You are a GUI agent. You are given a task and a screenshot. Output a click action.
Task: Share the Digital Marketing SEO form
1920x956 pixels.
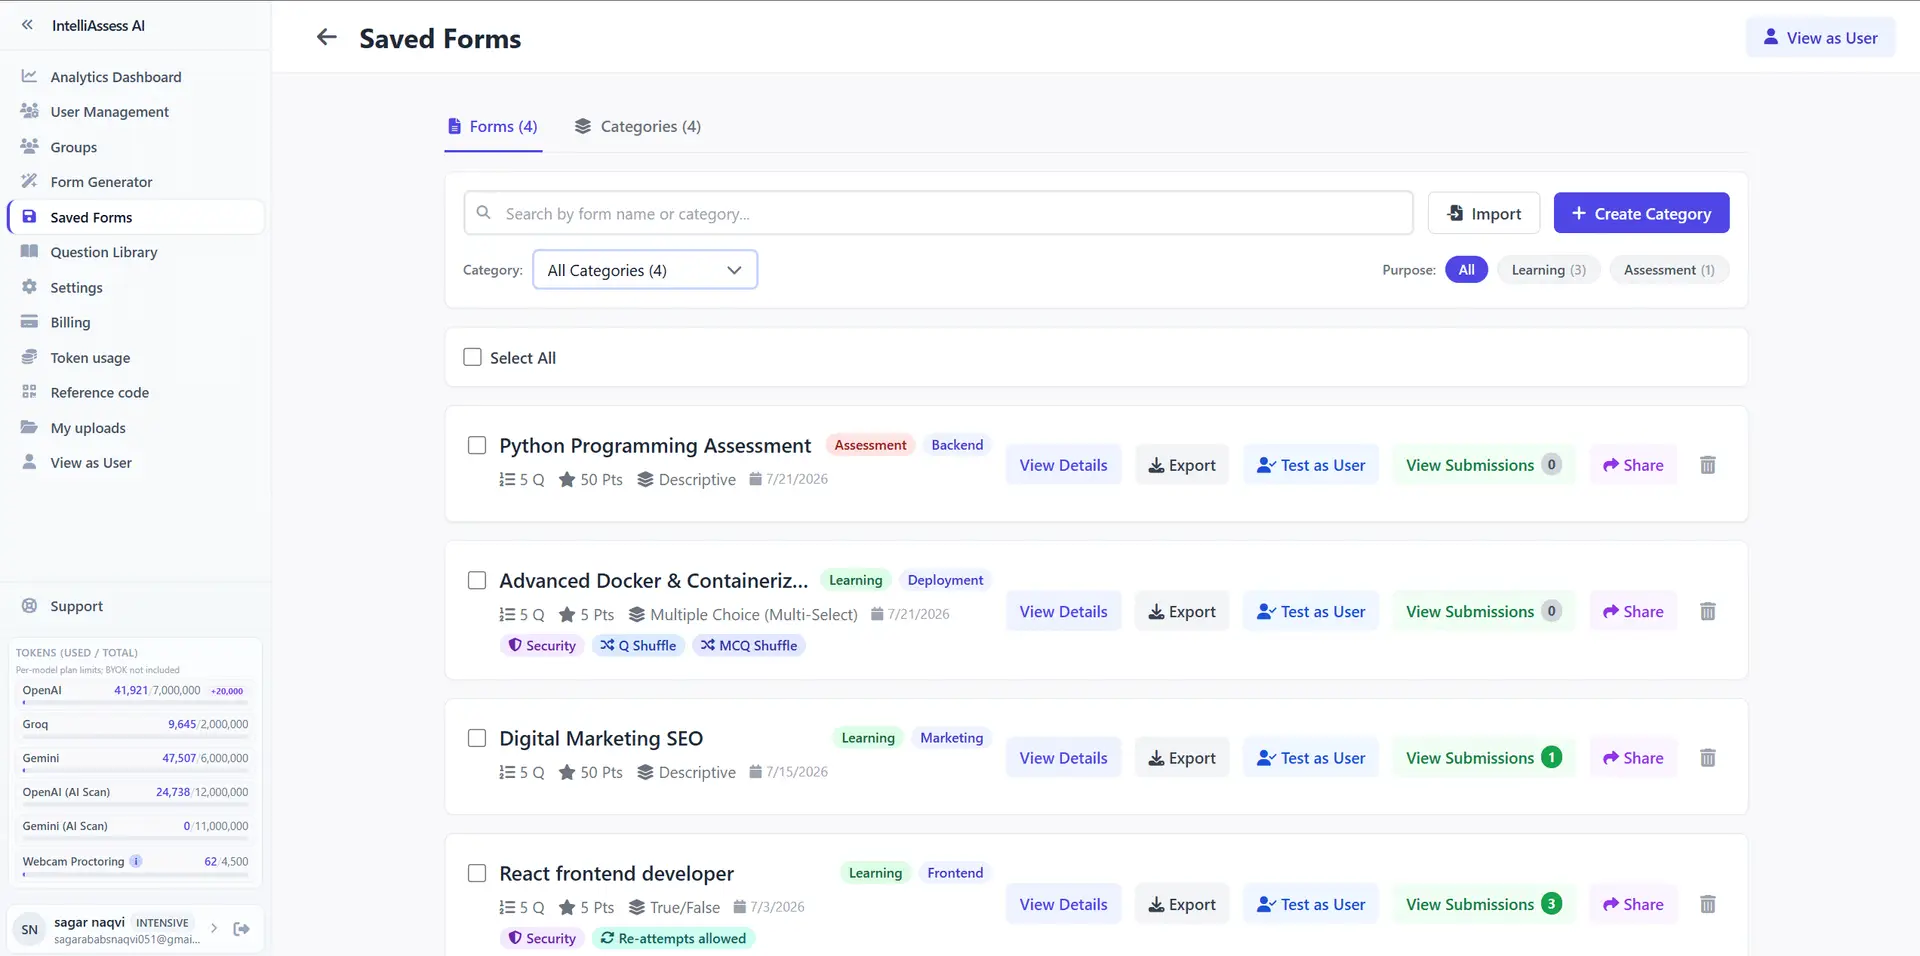coord(1633,758)
